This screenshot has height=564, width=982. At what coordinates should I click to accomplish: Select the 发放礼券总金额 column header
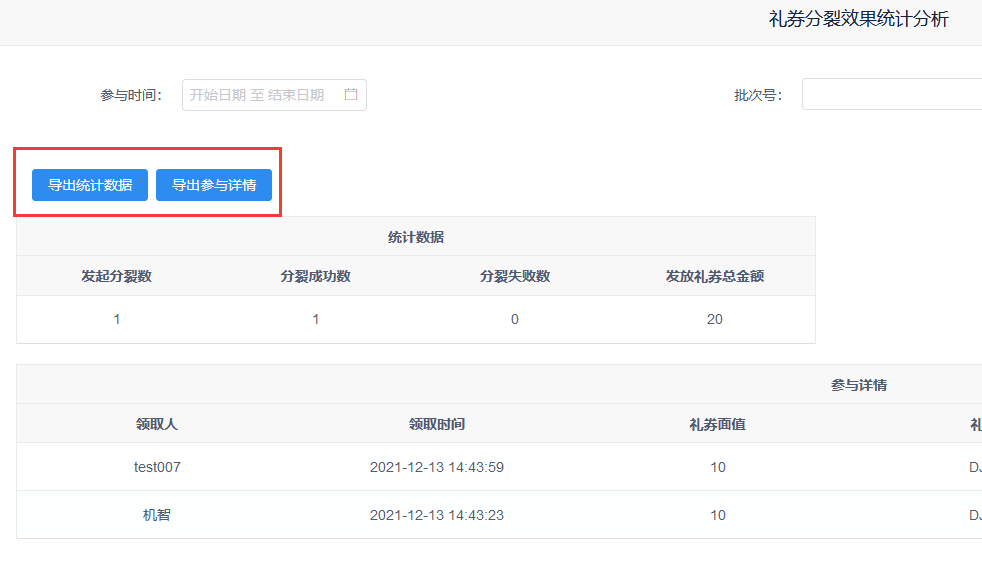(x=715, y=276)
